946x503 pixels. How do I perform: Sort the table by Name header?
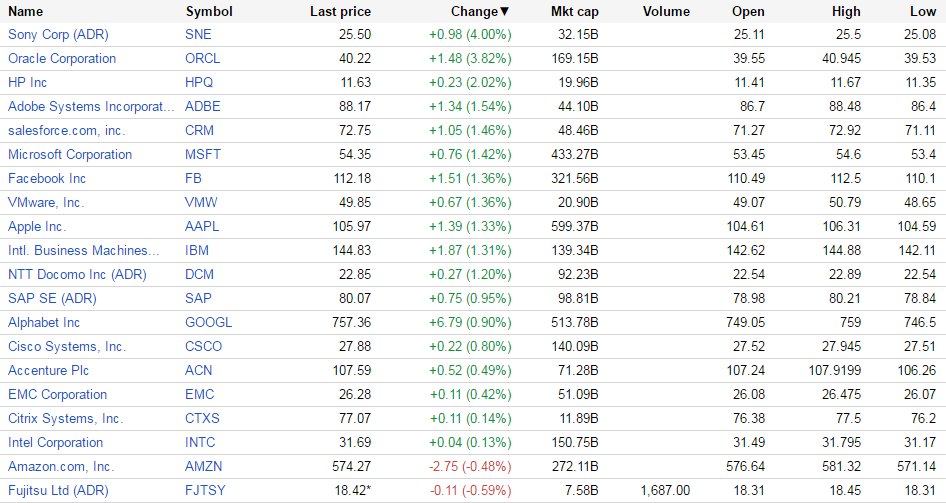point(26,12)
